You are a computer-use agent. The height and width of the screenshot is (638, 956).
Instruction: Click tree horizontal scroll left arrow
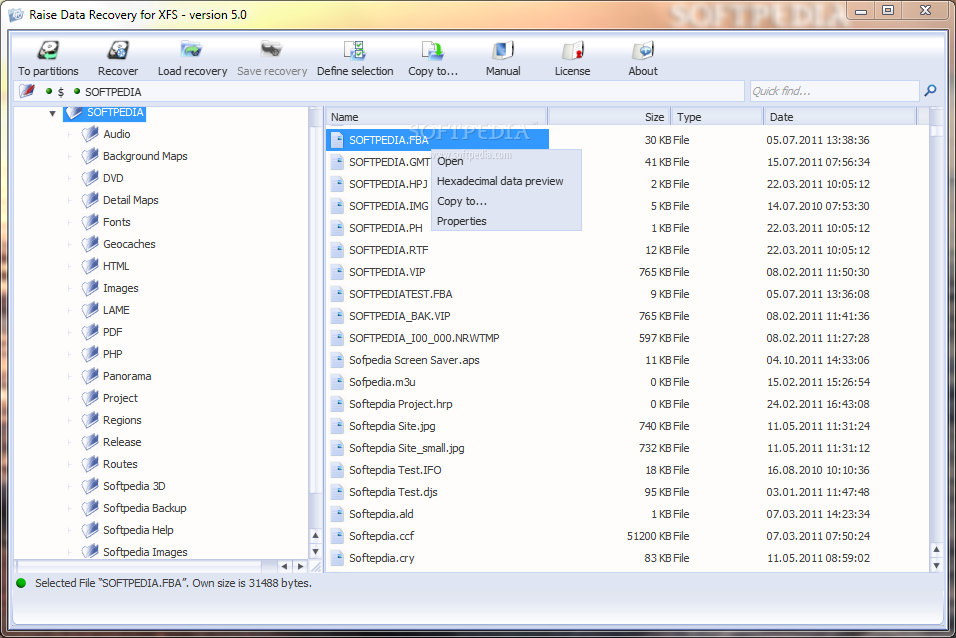pyautogui.click(x=284, y=566)
